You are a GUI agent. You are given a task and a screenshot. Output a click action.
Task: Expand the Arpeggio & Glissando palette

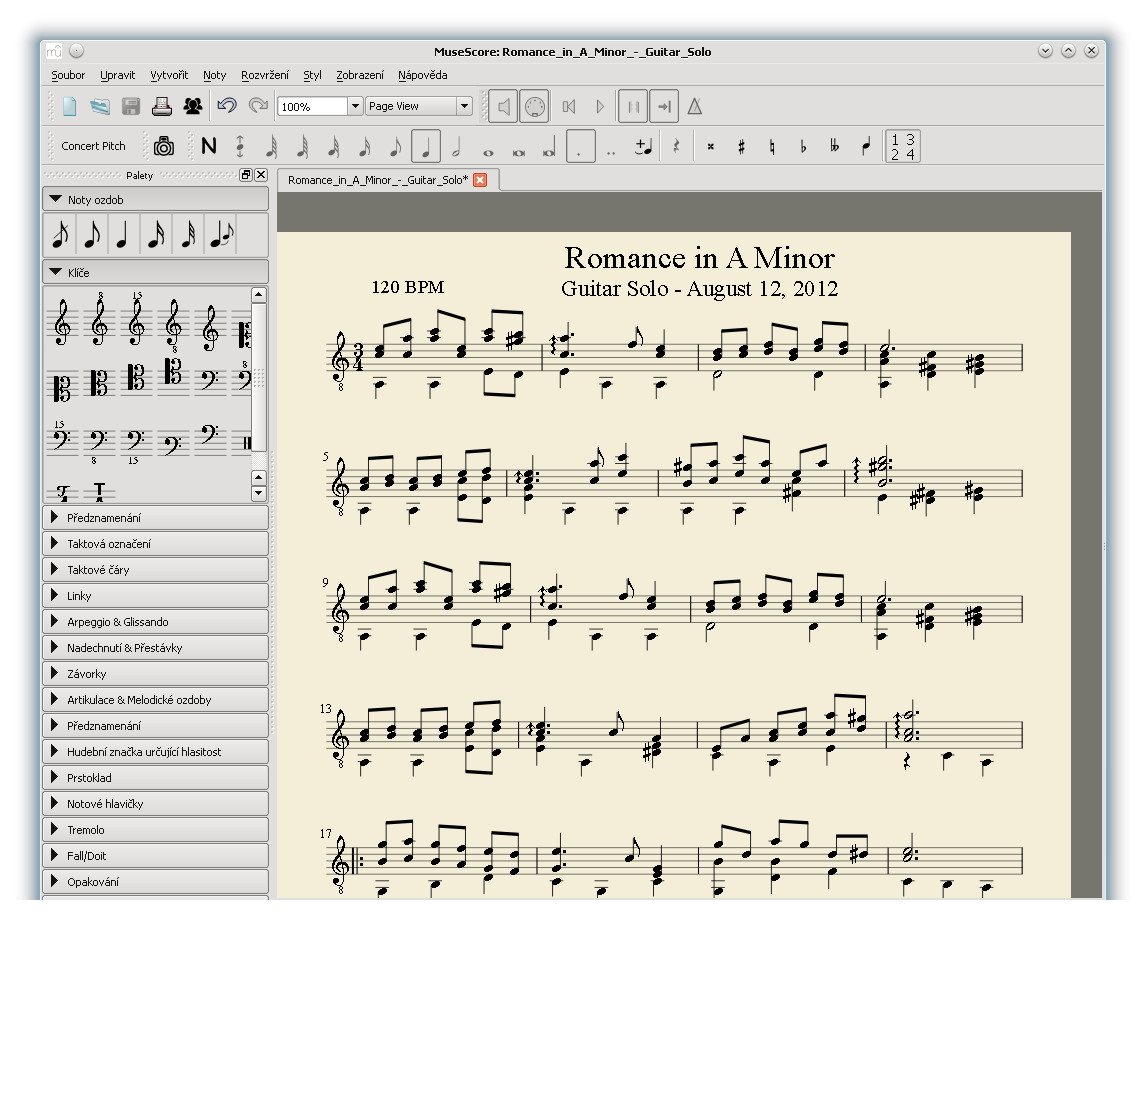click(x=156, y=622)
